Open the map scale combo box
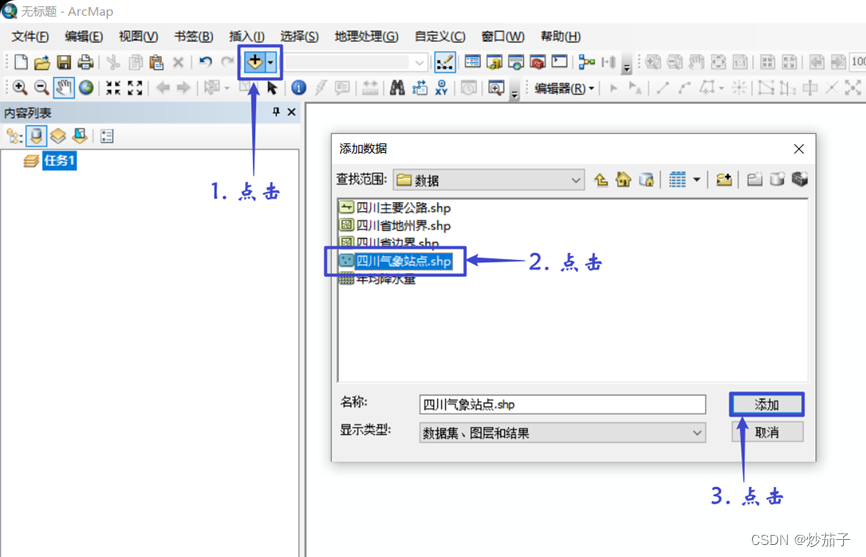Image resolution: width=866 pixels, height=557 pixels. pyautogui.click(x=355, y=62)
